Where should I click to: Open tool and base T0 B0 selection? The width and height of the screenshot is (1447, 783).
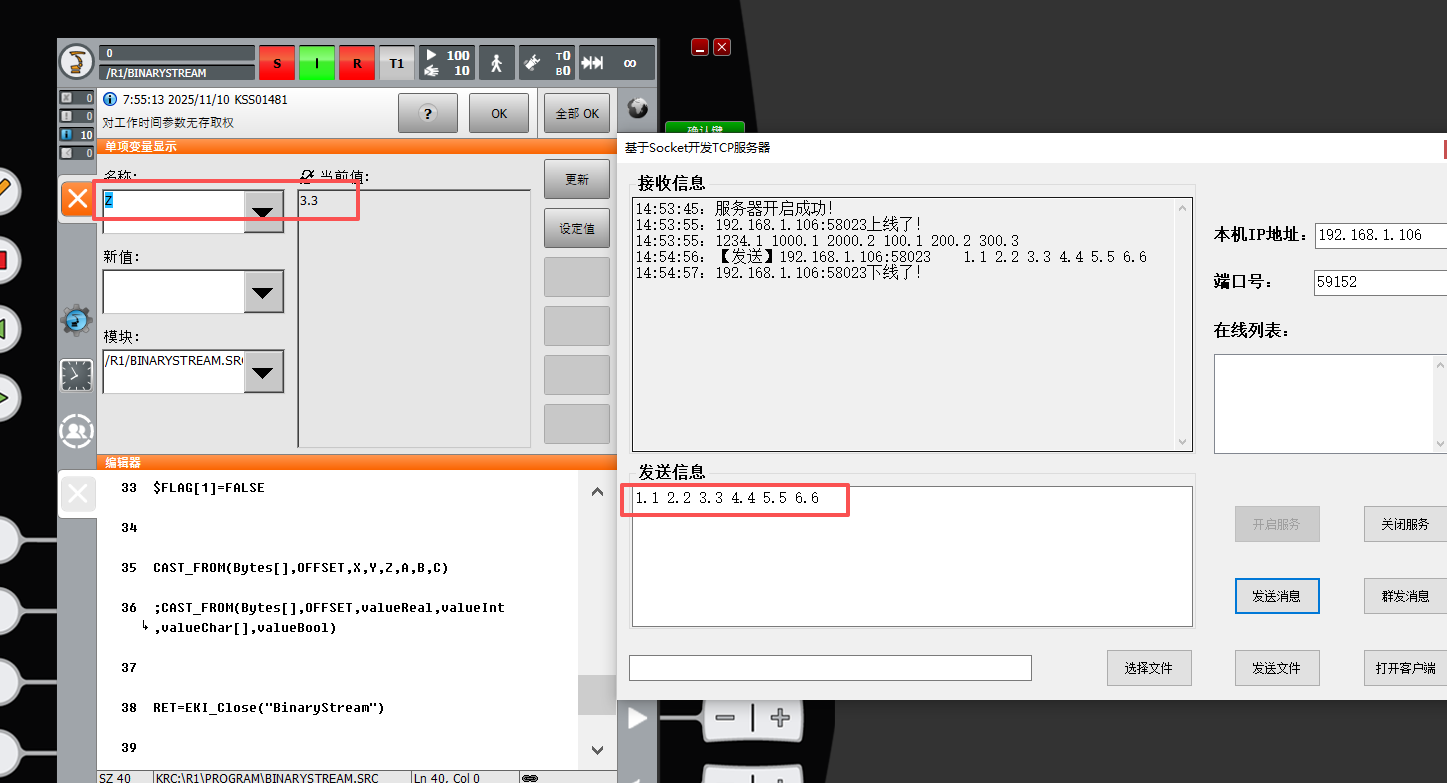pyautogui.click(x=546, y=63)
